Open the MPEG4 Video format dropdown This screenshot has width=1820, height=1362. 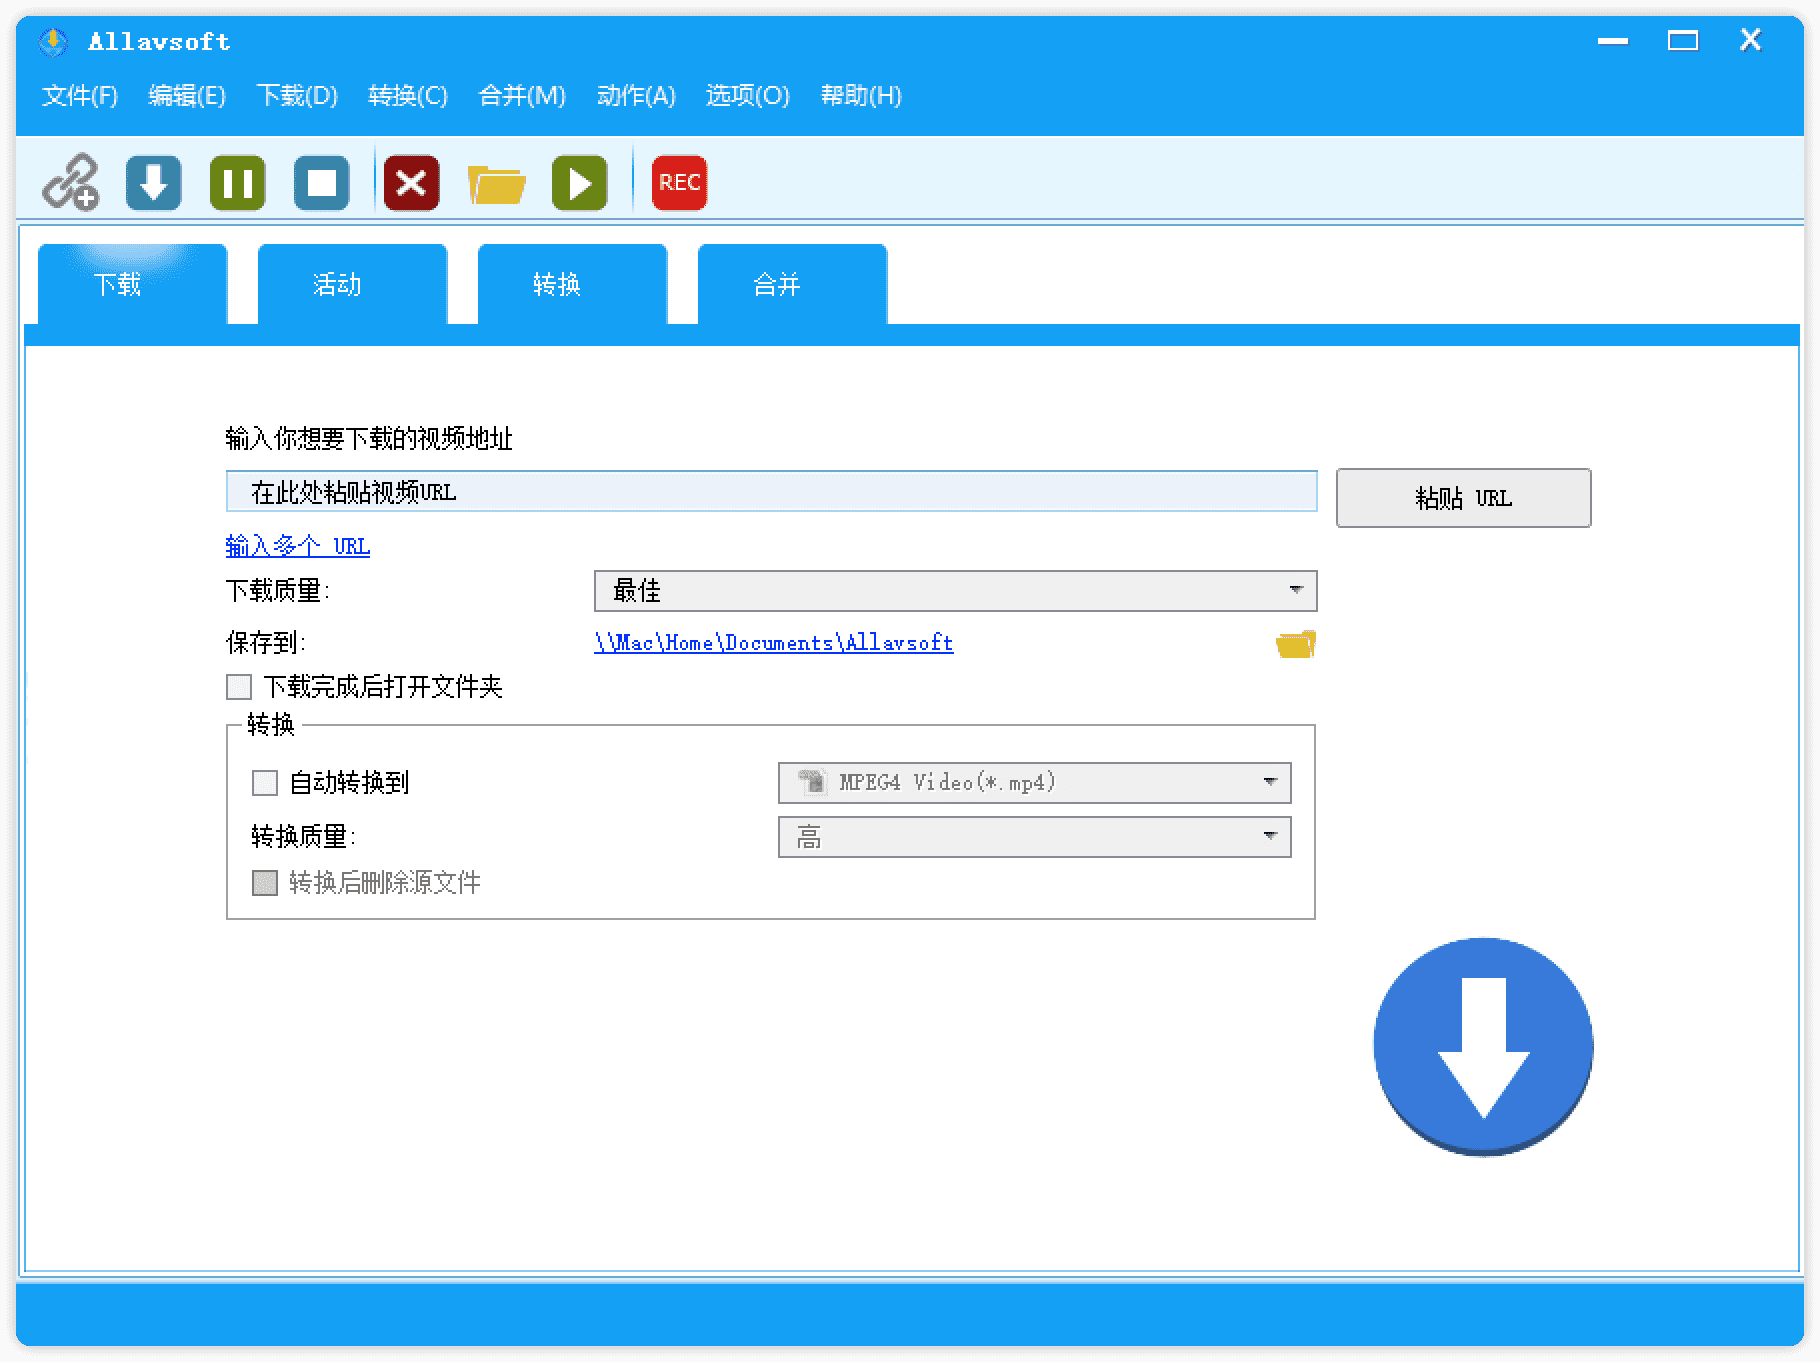(x=1034, y=783)
